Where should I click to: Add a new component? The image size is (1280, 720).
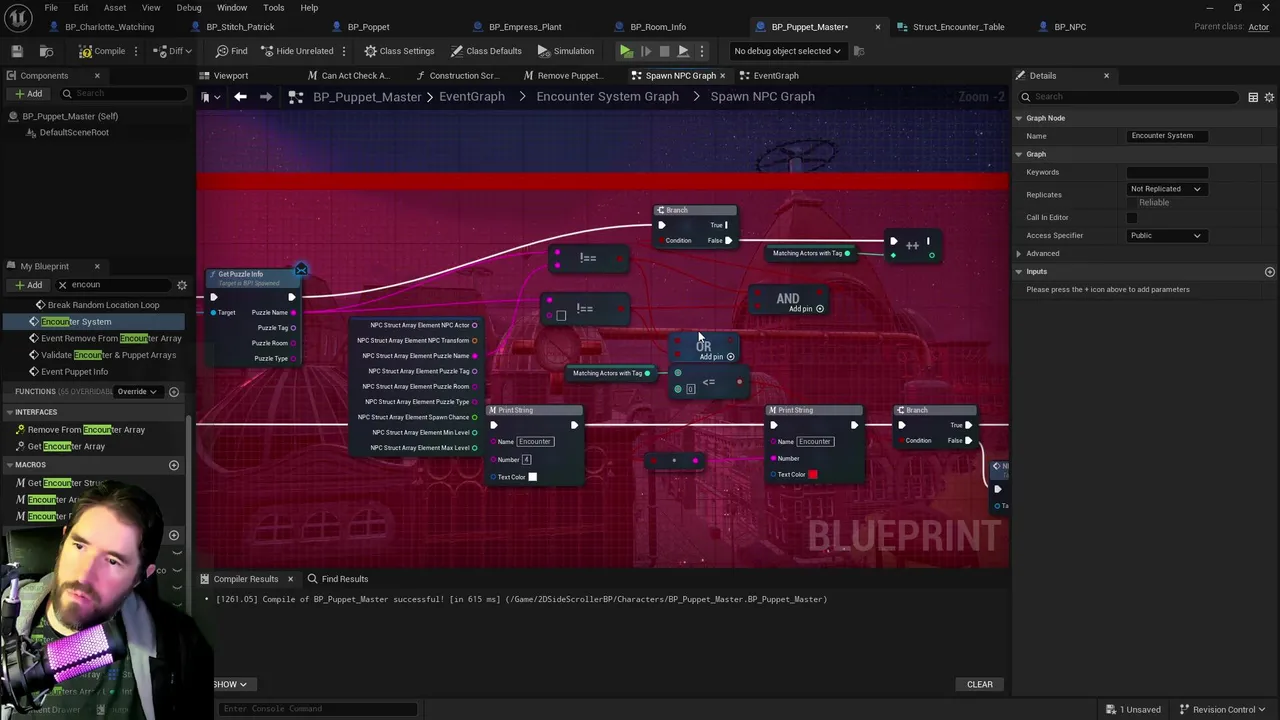[x=28, y=94]
